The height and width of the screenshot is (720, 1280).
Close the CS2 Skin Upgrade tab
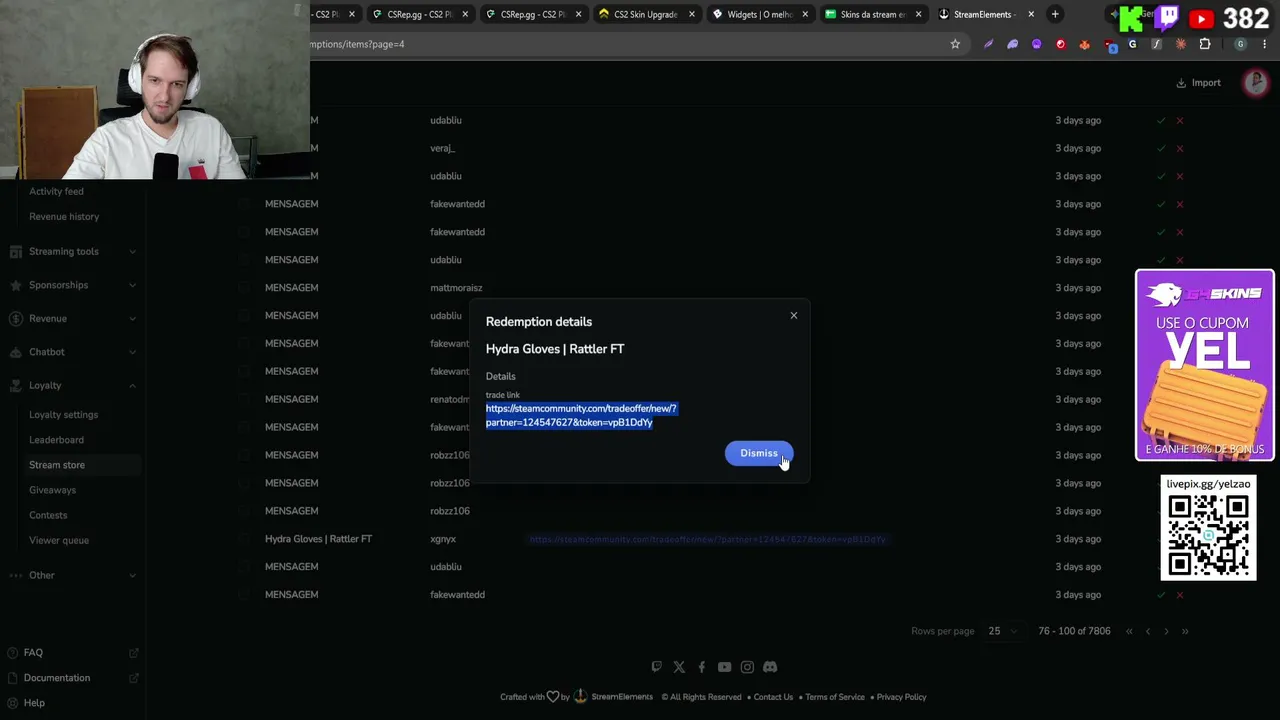click(691, 14)
